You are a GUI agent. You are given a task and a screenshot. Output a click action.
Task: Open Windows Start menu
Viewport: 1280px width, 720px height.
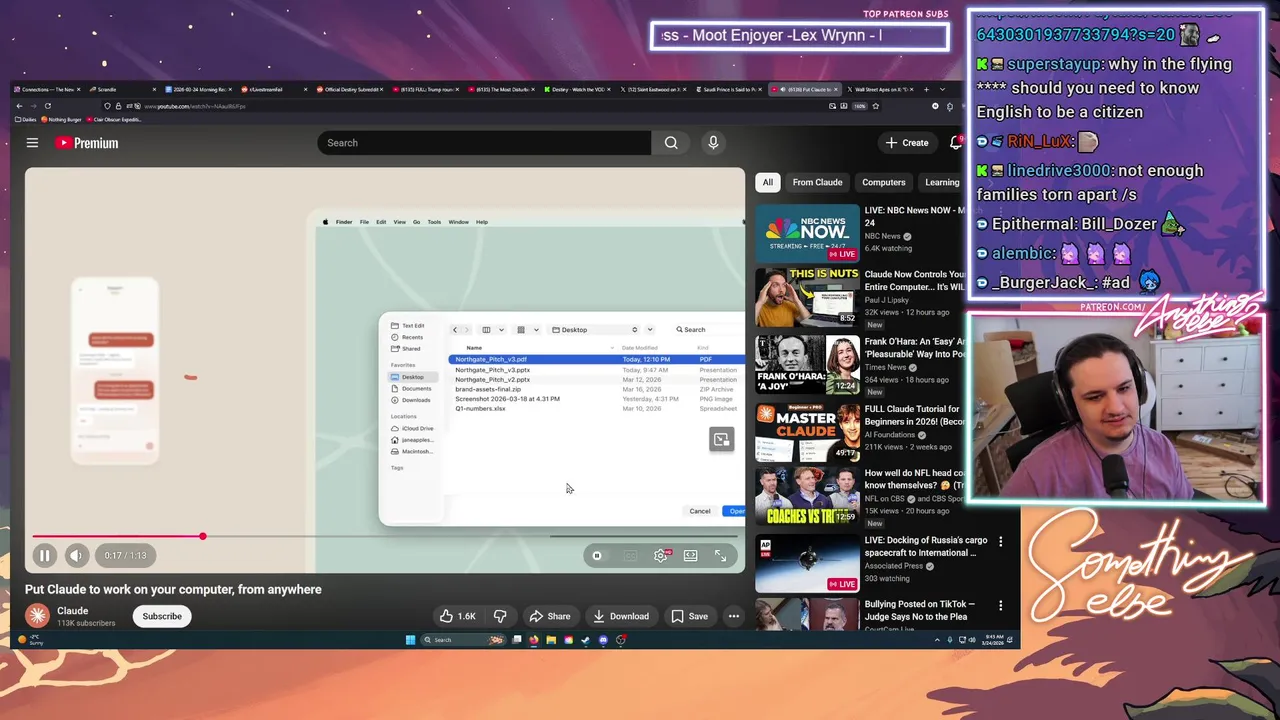click(410, 640)
